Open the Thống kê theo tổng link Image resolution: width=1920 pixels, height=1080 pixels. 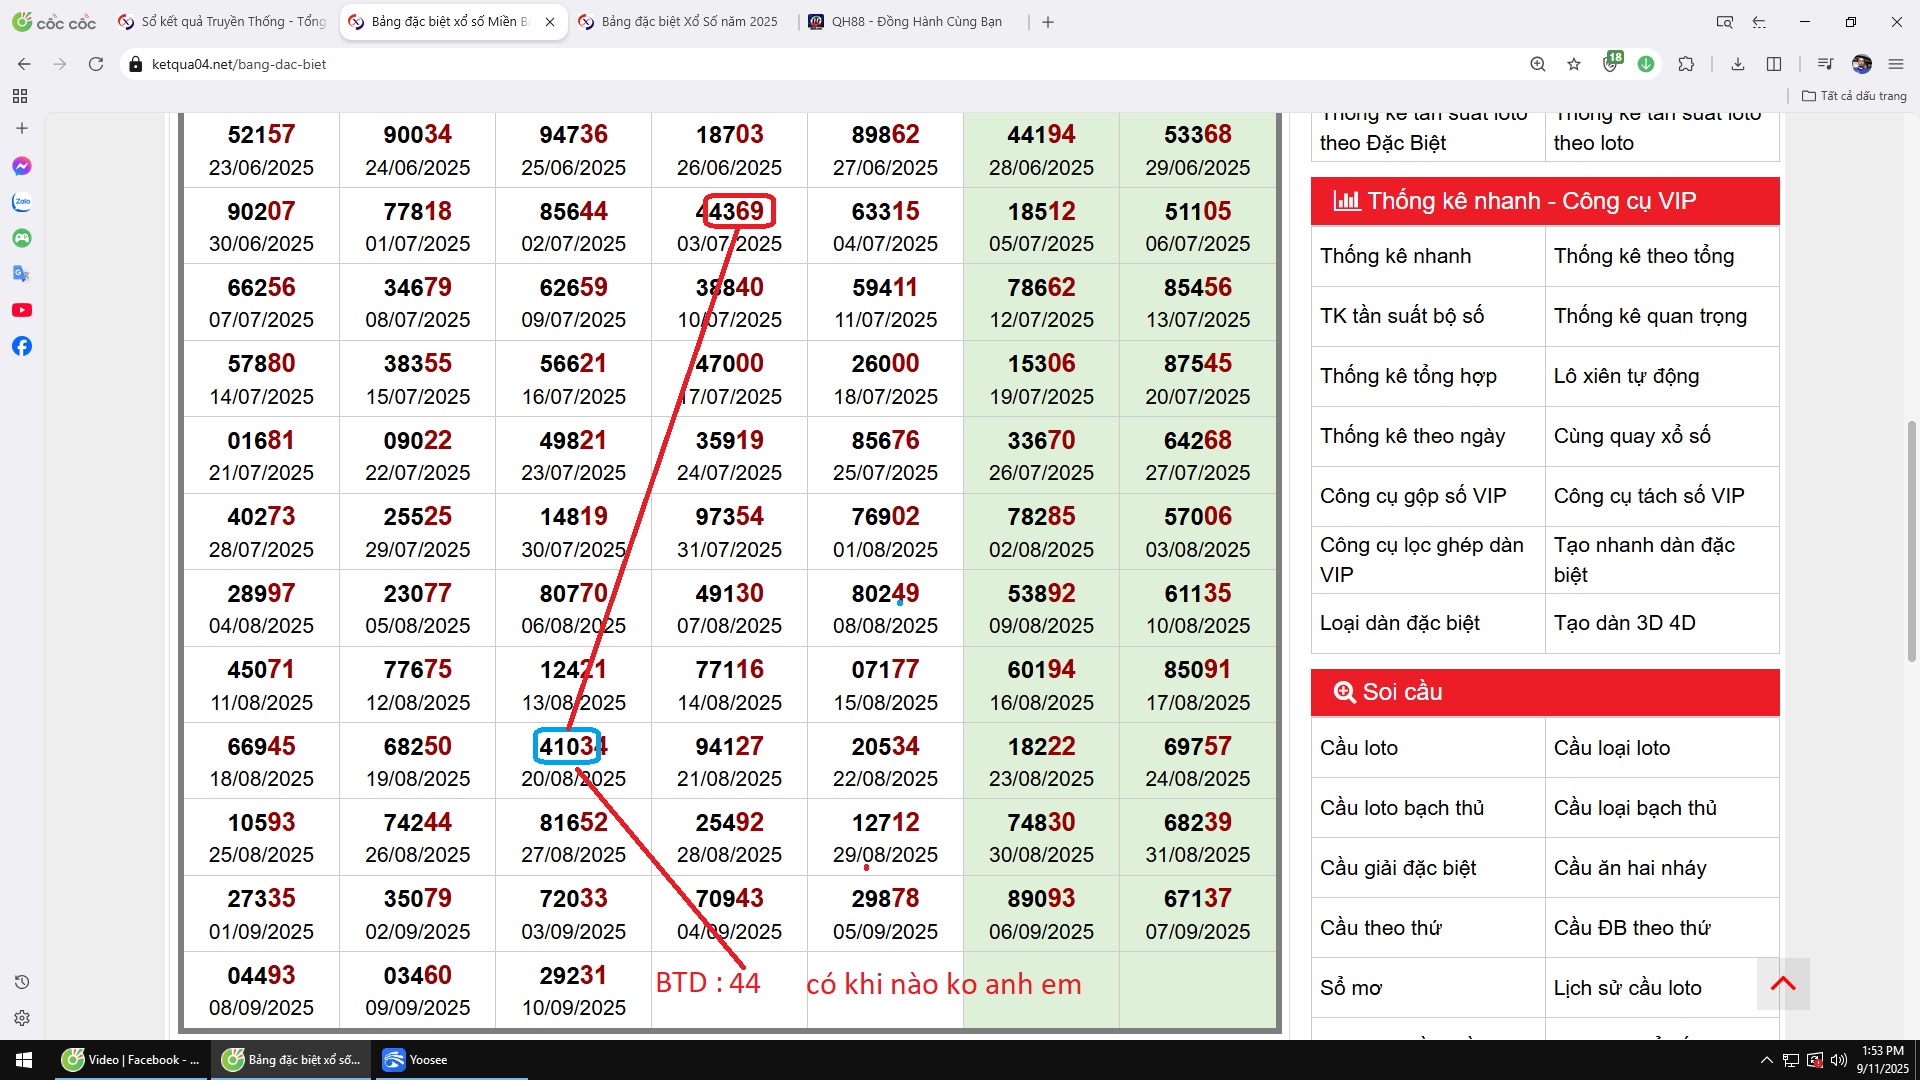[x=1643, y=256]
